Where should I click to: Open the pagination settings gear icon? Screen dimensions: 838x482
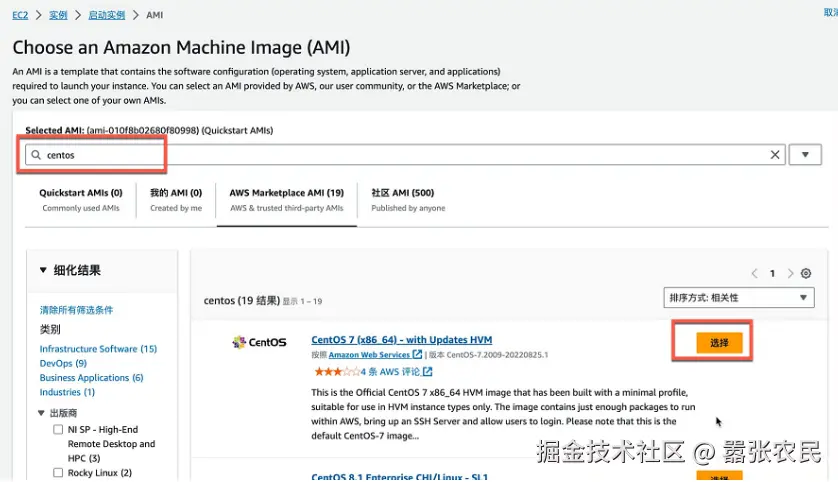coord(806,274)
